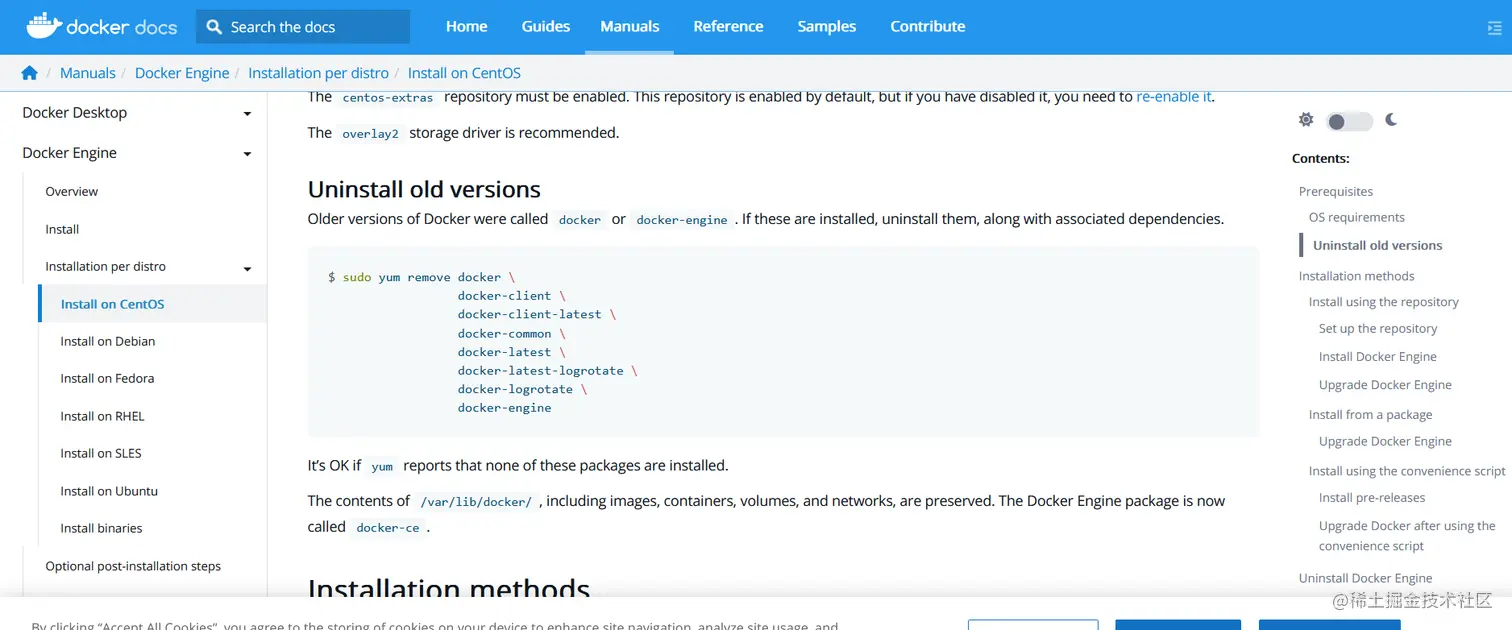Open Install on Ubuntu page

pos(109,491)
